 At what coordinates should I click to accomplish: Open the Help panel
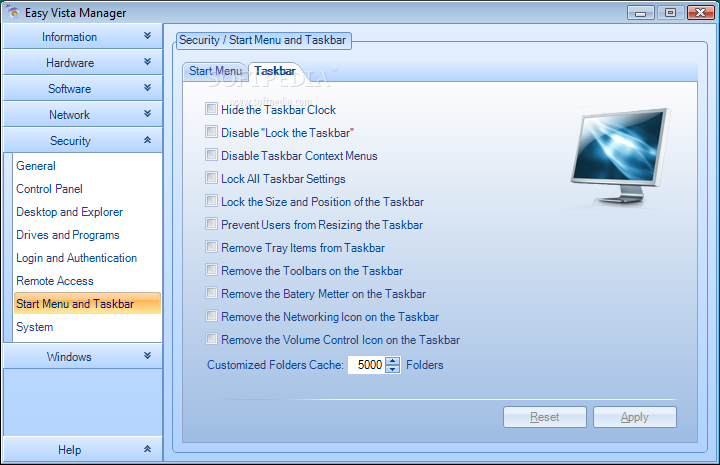(83, 449)
